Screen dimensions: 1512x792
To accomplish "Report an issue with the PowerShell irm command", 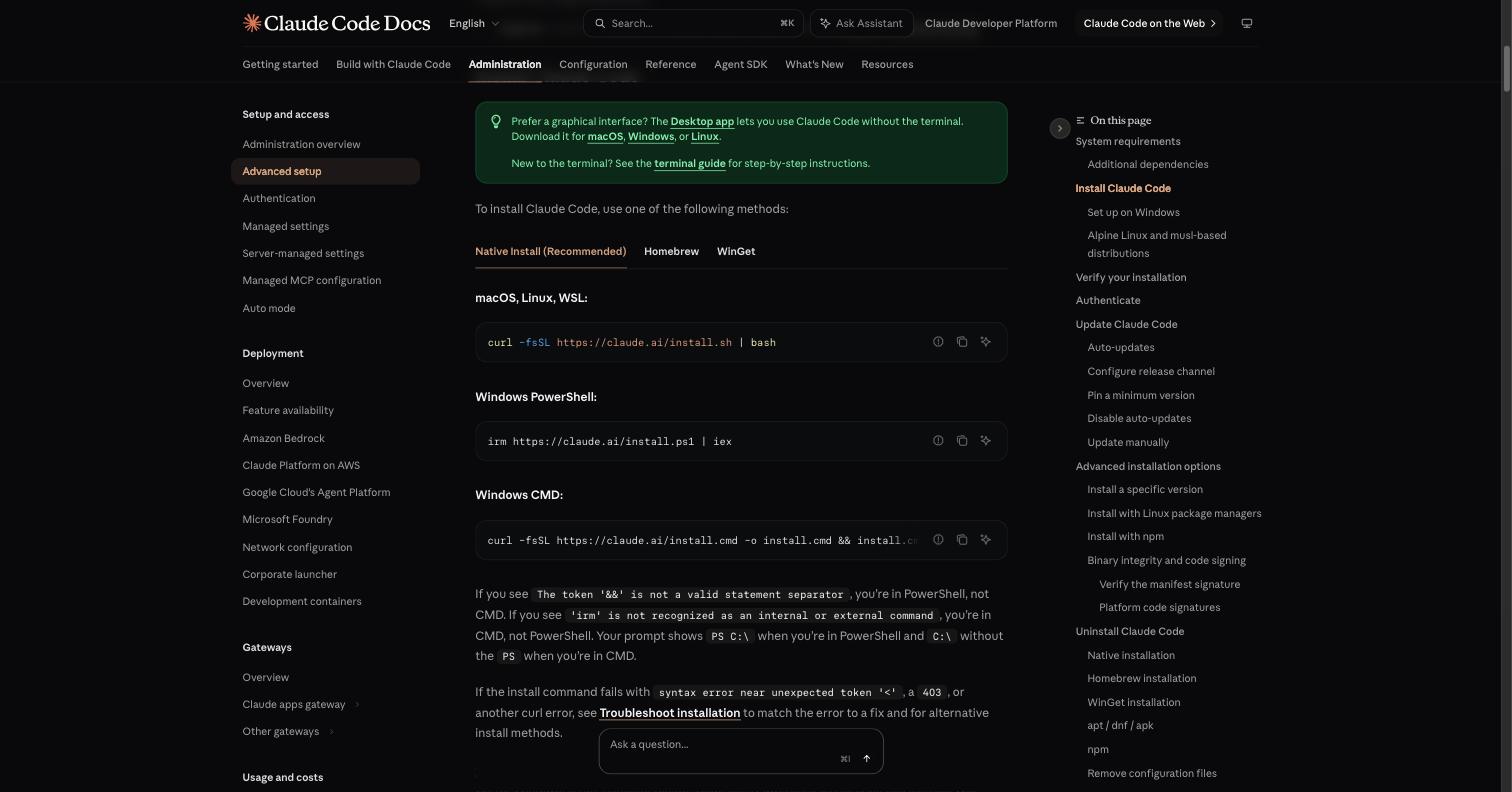I will click(938, 441).
